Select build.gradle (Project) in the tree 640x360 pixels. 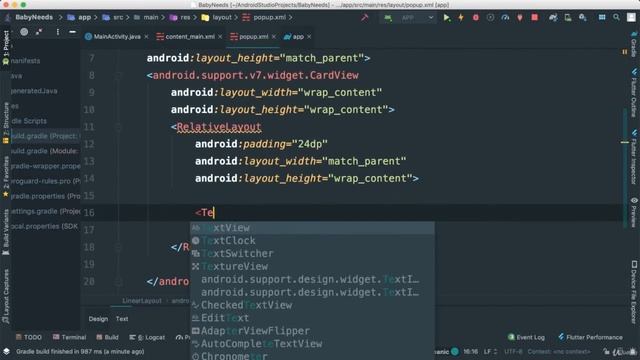pyautogui.click(x=45, y=136)
